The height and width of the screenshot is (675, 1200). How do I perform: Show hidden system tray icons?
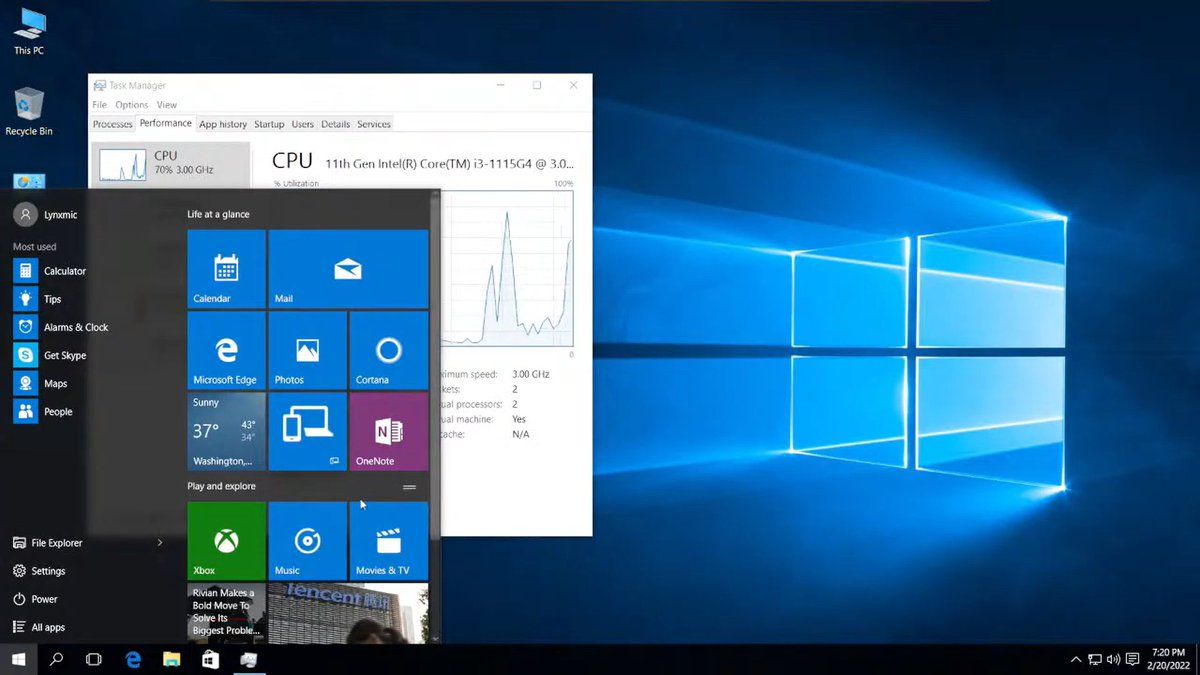1076,660
